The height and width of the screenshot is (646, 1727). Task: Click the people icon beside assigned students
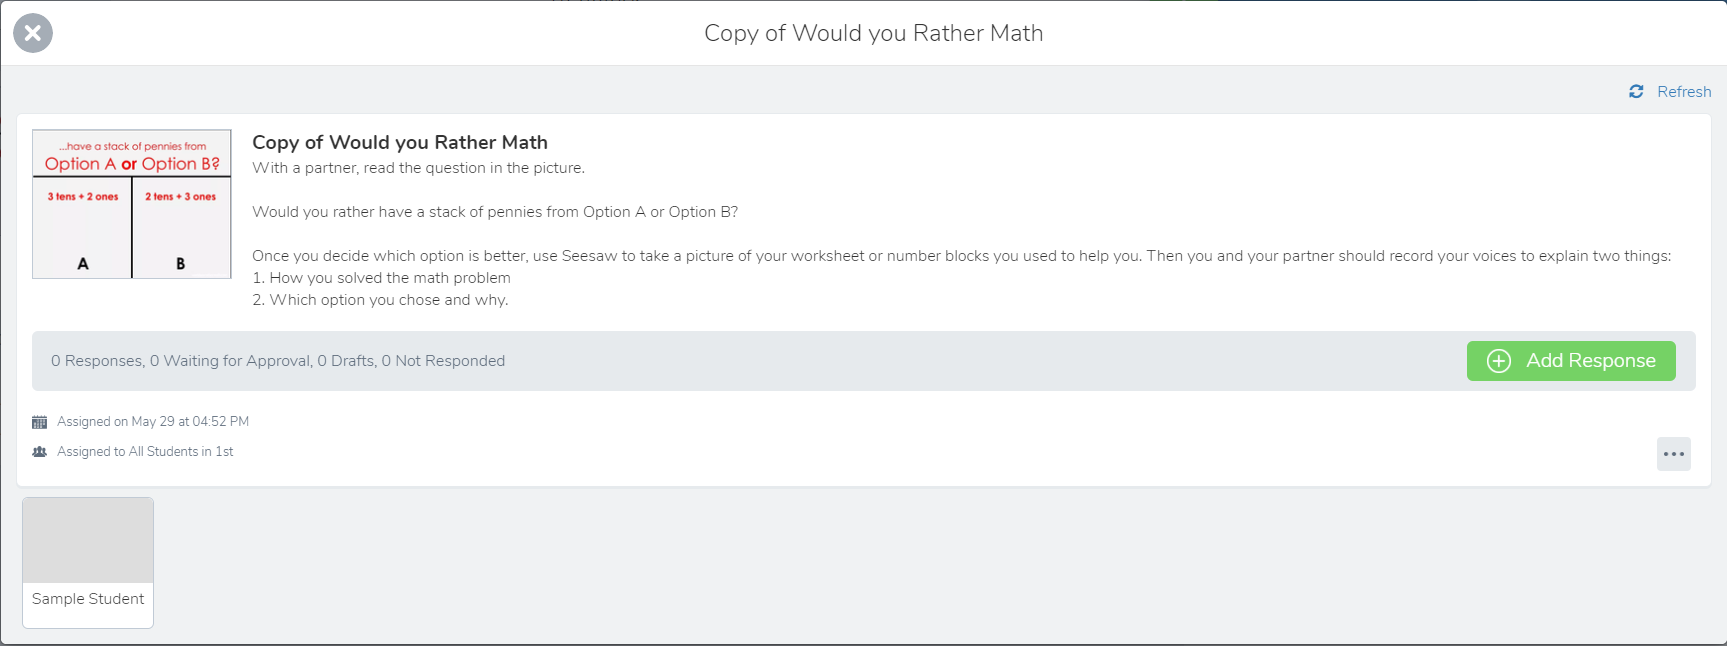(40, 452)
